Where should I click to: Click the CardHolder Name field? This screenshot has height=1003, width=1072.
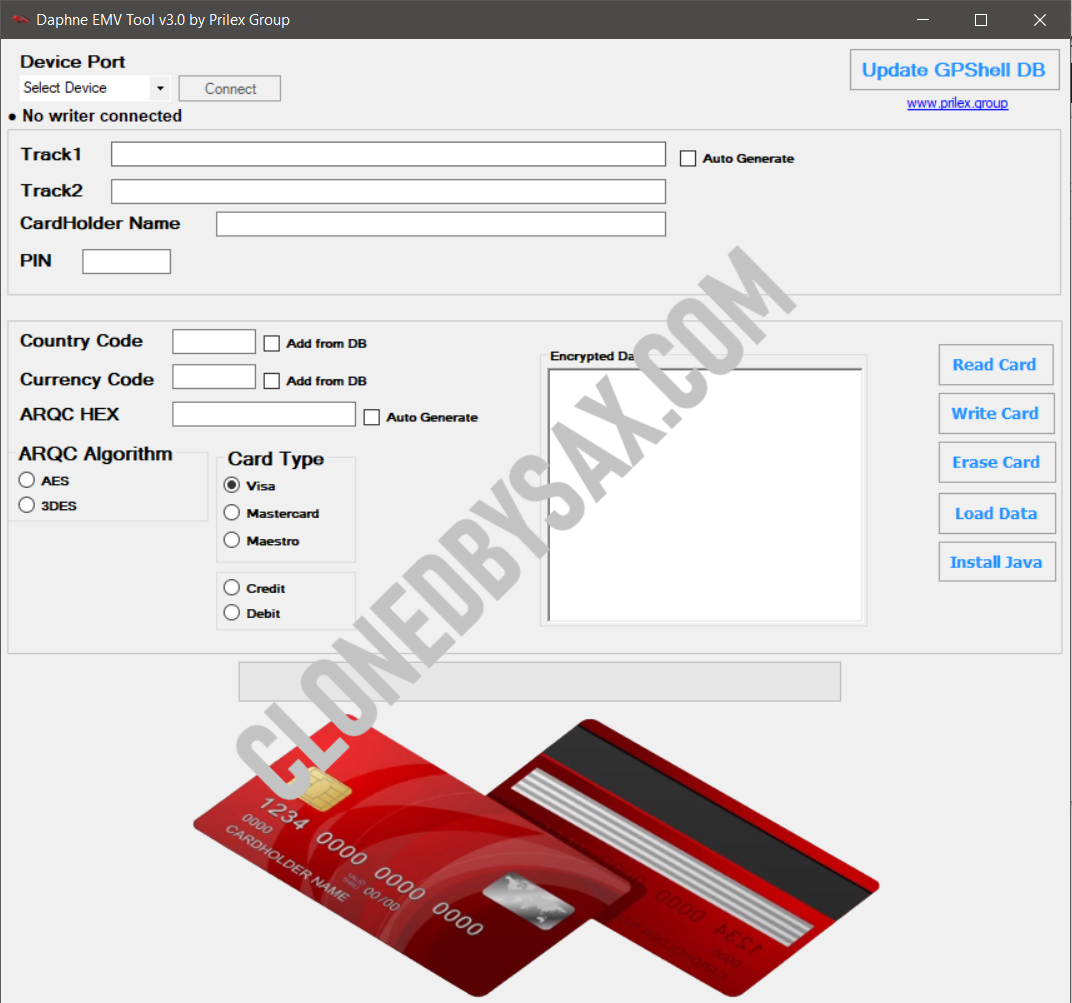(x=441, y=224)
